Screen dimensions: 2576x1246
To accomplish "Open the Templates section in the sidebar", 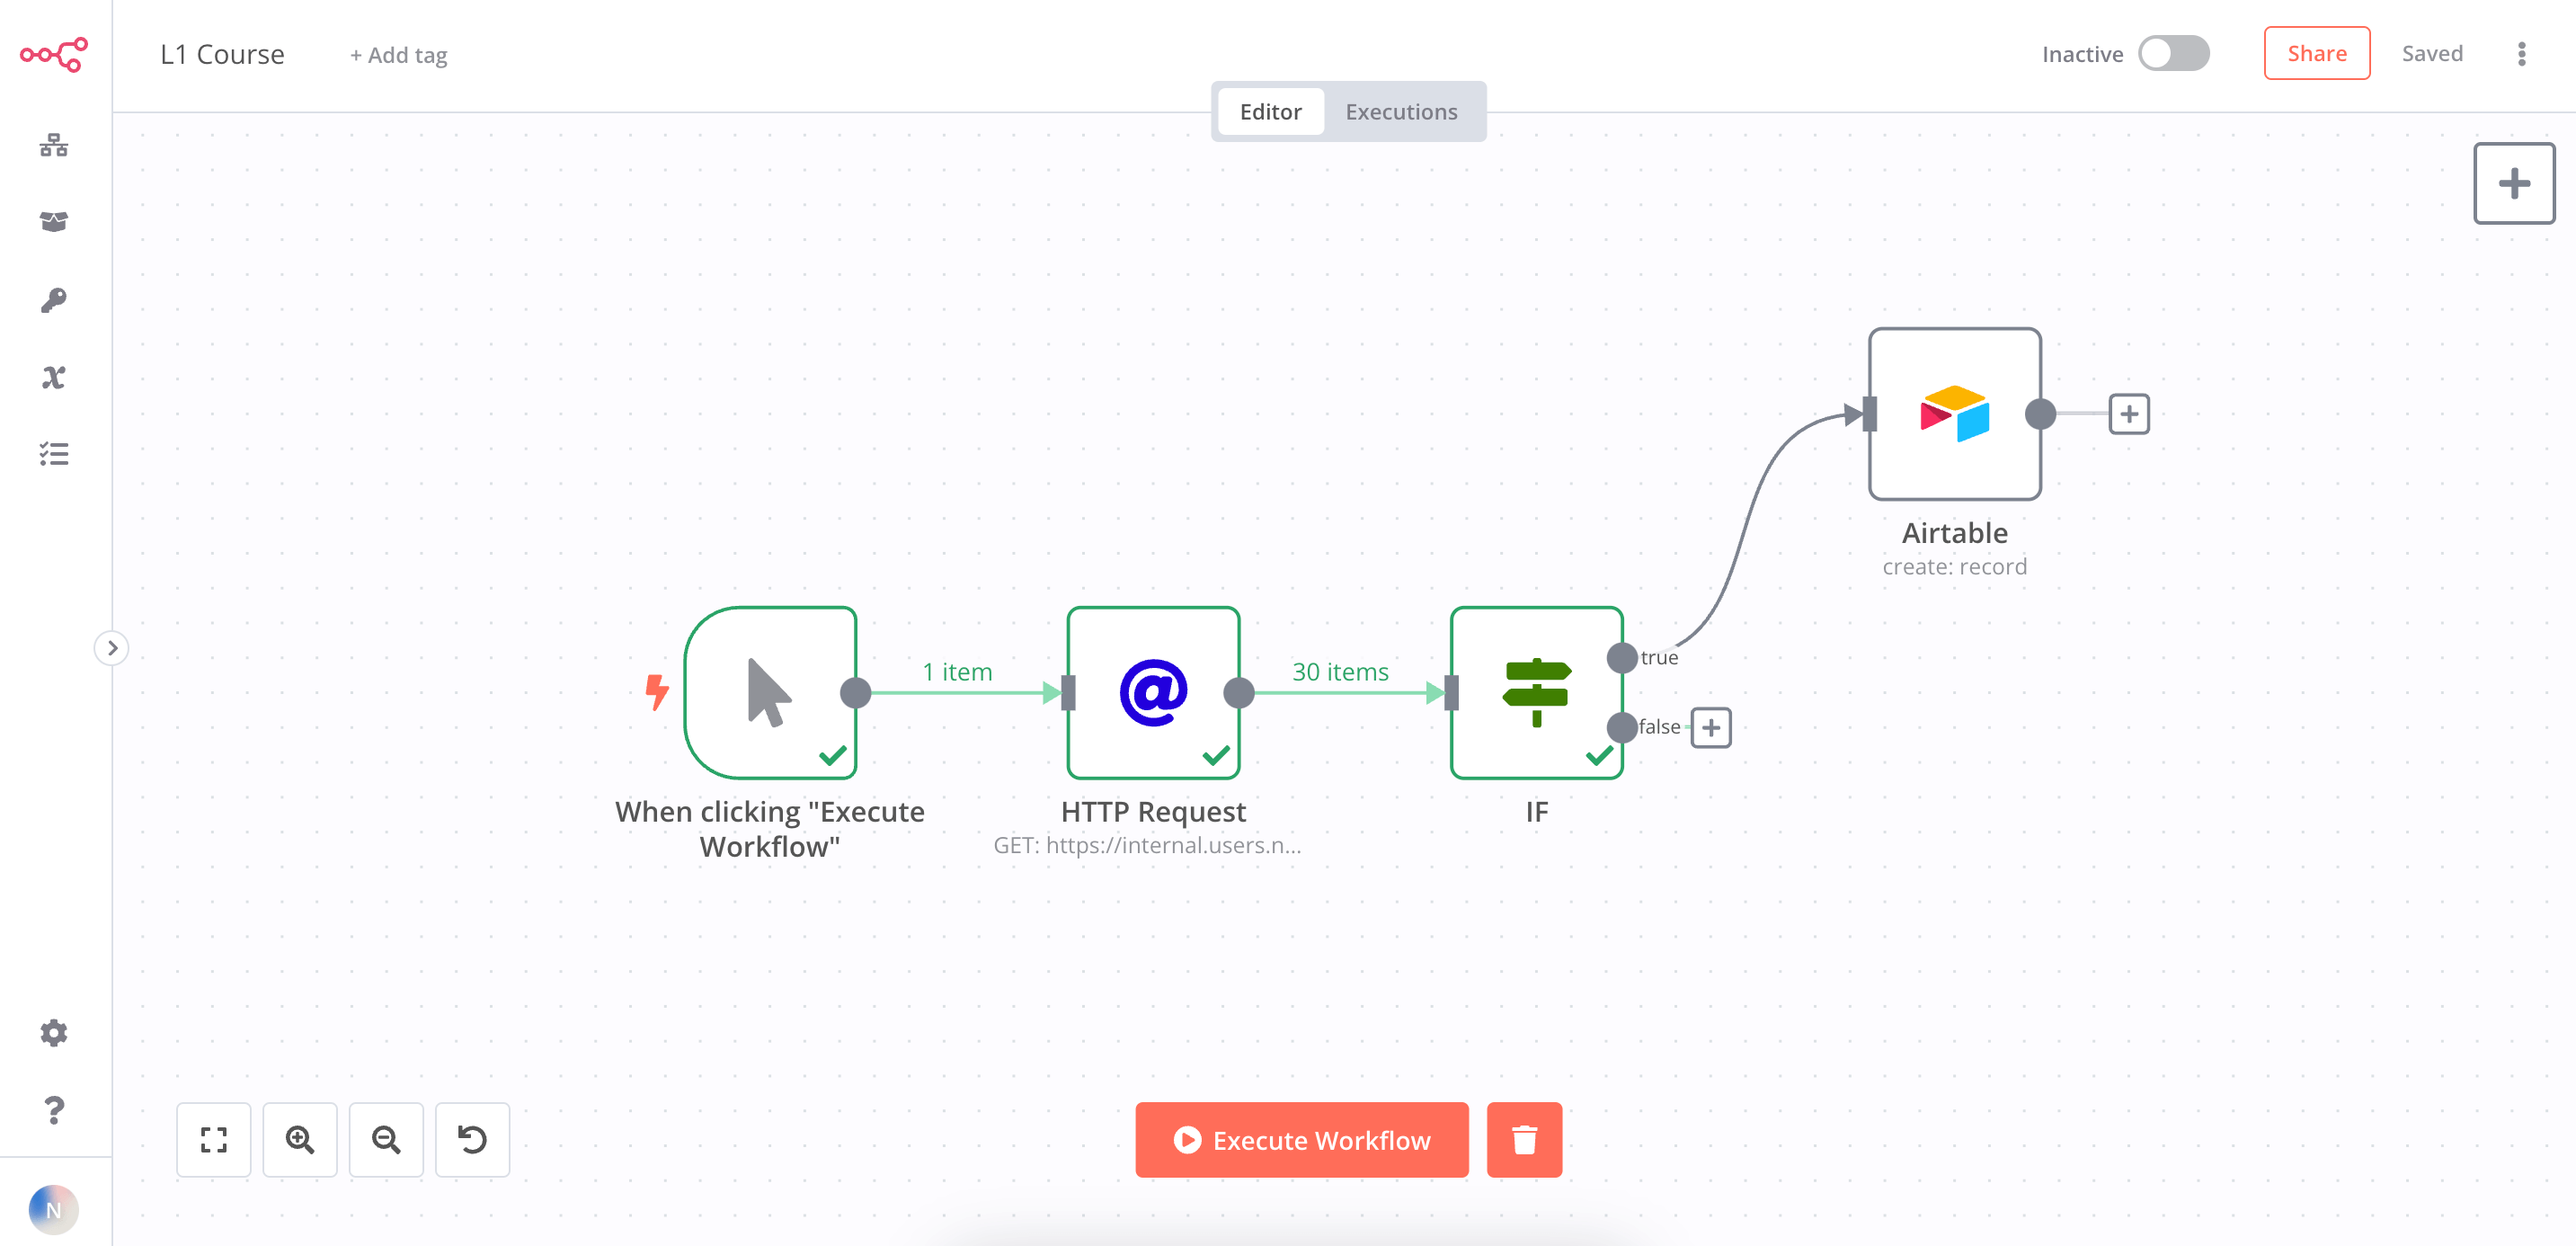I will point(53,222).
